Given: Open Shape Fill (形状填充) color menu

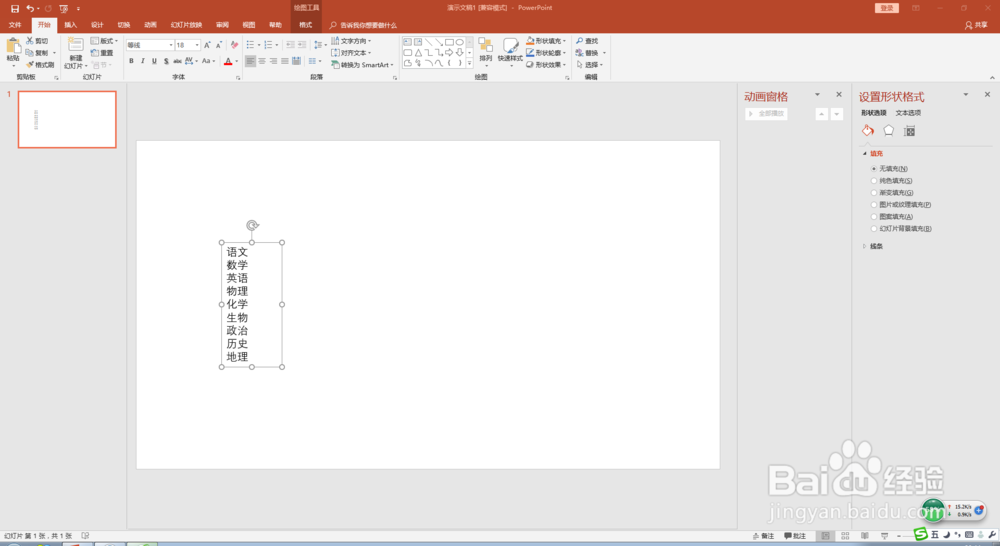Looking at the screenshot, I should pyautogui.click(x=547, y=41).
